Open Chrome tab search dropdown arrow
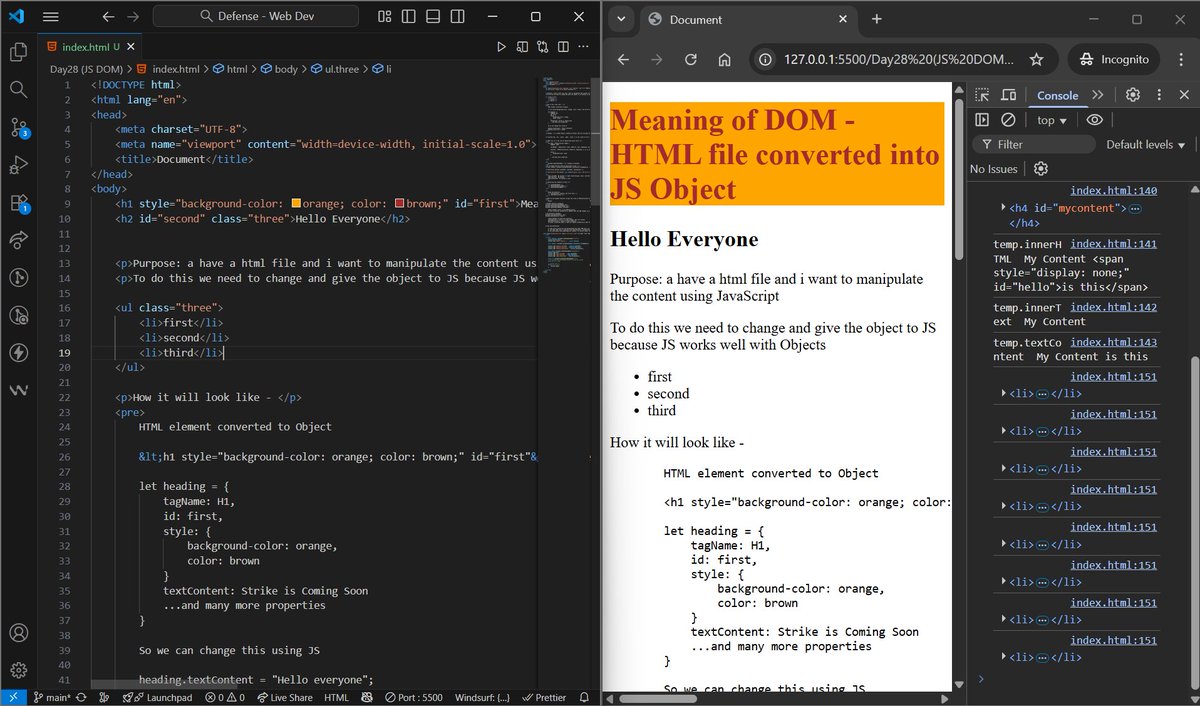 [x=621, y=19]
